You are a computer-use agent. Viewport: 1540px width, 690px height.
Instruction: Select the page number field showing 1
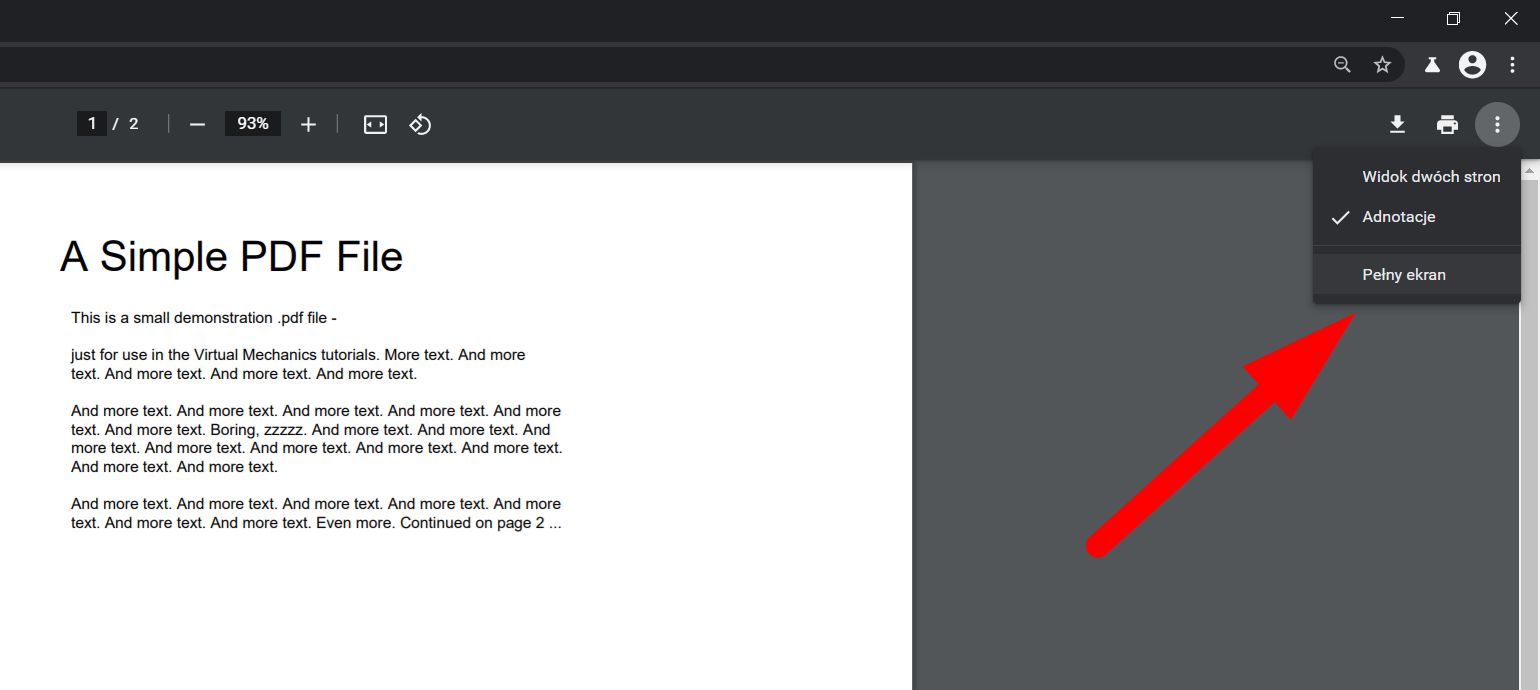pos(92,123)
